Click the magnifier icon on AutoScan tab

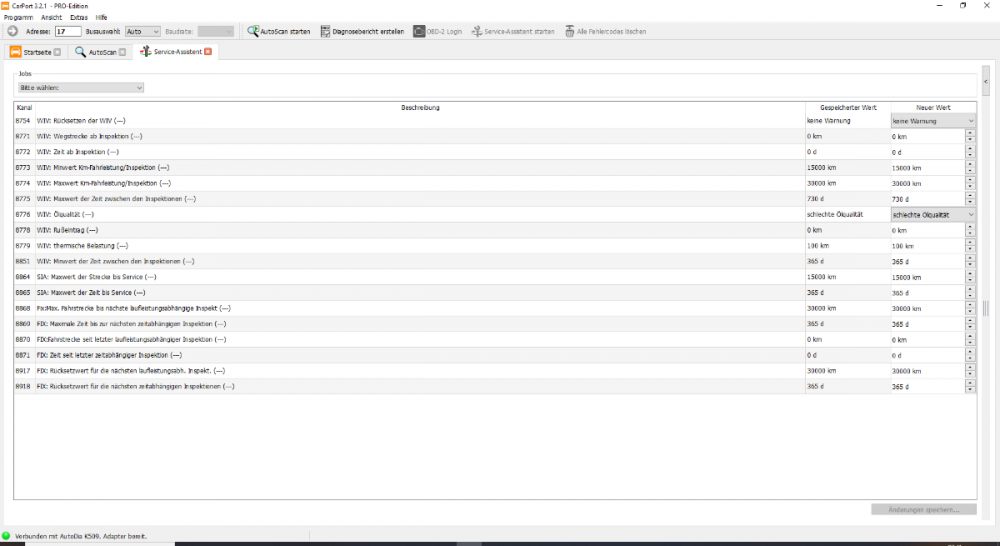[x=80, y=52]
